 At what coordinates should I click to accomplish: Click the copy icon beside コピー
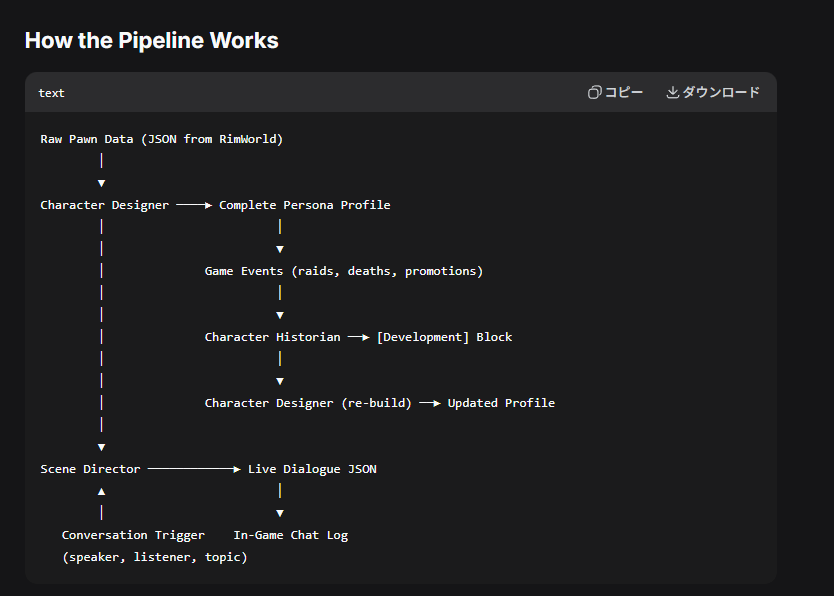pos(595,93)
